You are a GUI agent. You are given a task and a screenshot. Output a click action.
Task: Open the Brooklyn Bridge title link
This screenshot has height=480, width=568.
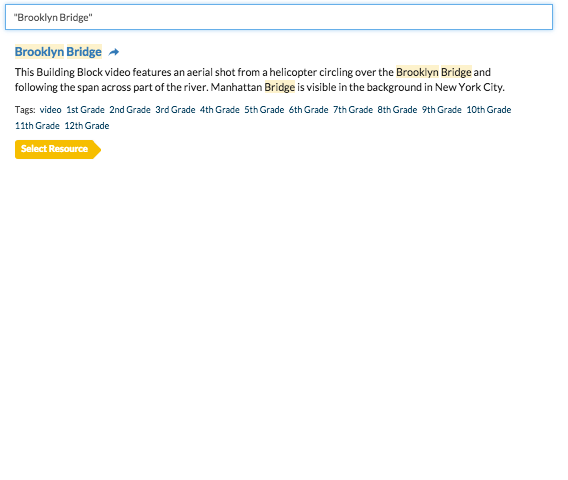click(58, 52)
